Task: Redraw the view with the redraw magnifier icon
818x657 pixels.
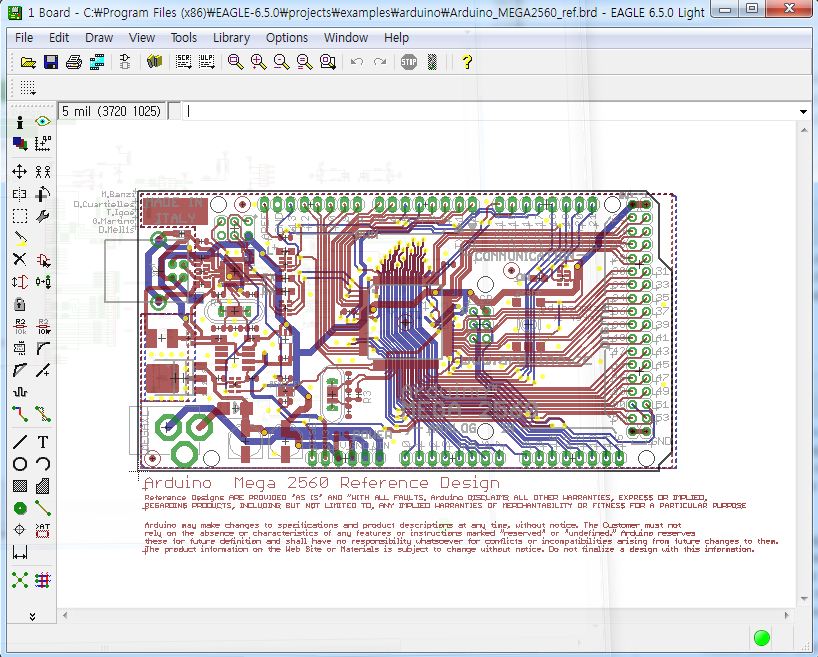Action: pyautogui.click(x=305, y=62)
